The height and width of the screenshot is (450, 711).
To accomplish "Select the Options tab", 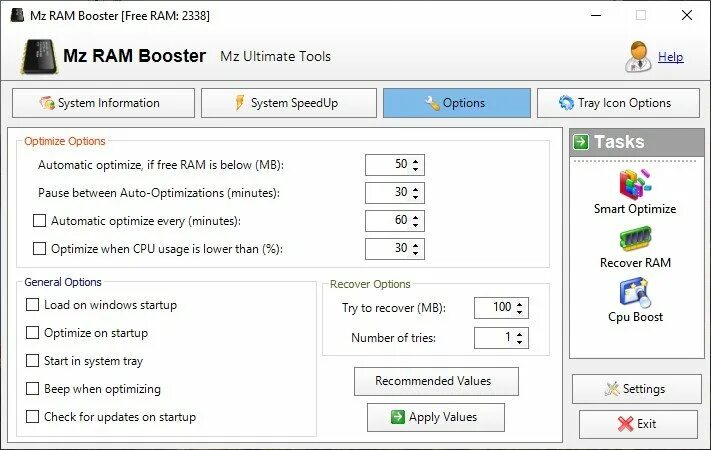I will point(457,103).
